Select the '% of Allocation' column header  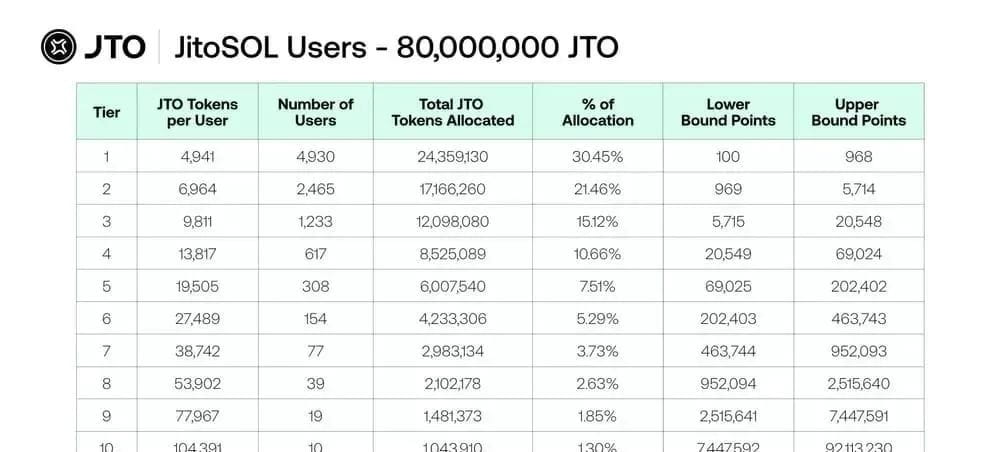click(x=597, y=112)
